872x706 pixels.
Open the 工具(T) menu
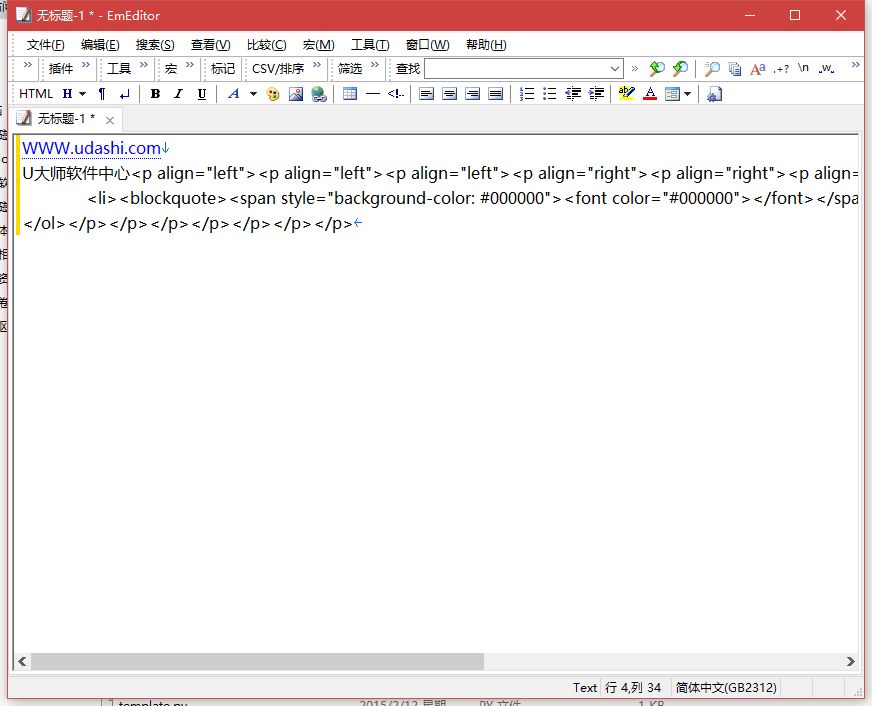click(370, 45)
